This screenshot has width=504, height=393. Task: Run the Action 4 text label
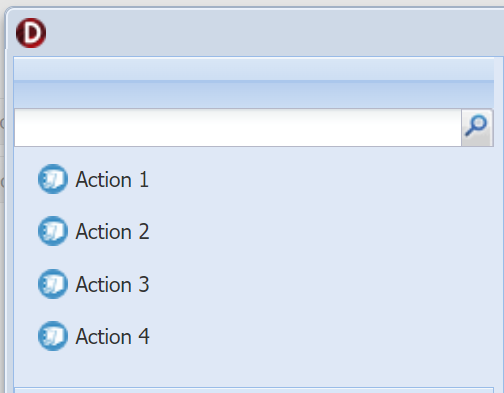(112, 337)
